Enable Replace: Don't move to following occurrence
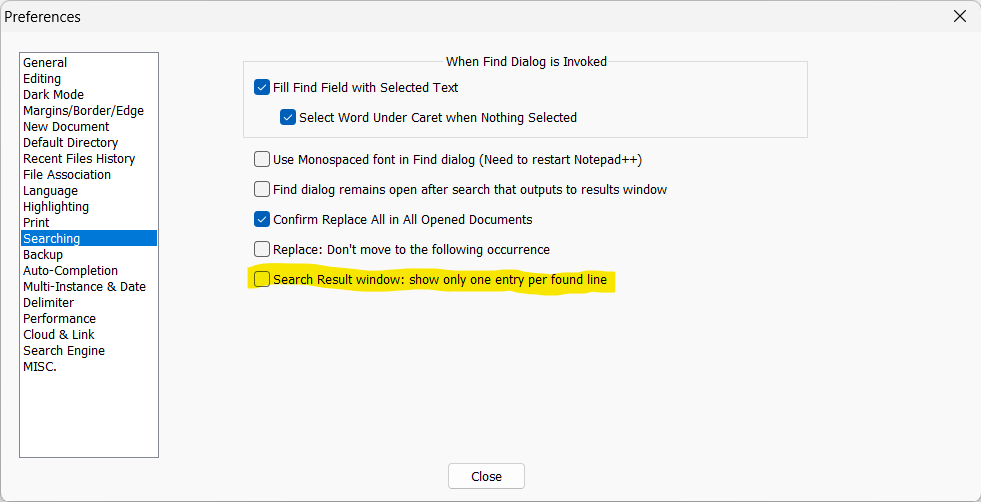 (262, 249)
